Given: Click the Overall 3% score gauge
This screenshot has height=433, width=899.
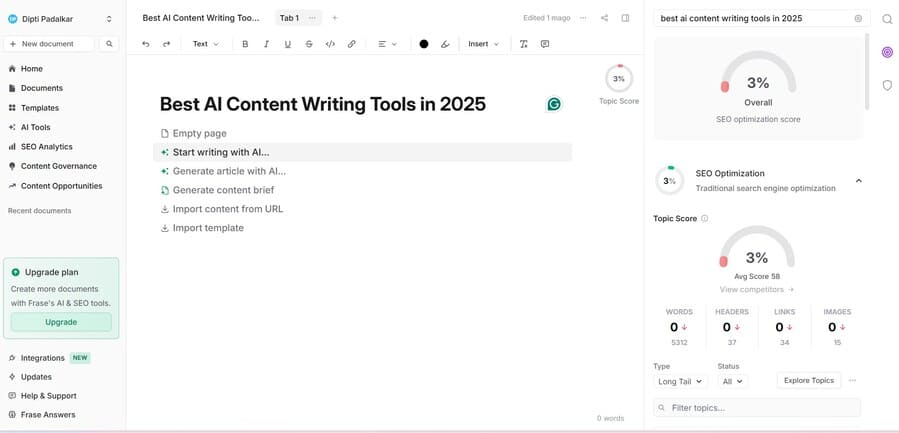Looking at the screenshot, I should pos(758,73).
